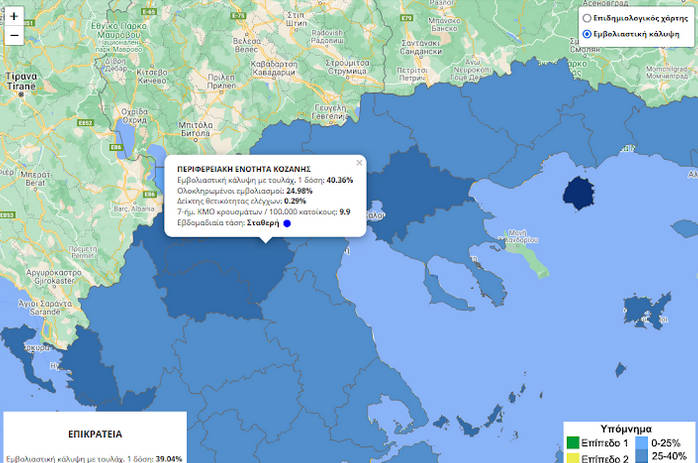Select Εμβολιαστική κάλυψη radio option

click(x=587, y=36)
